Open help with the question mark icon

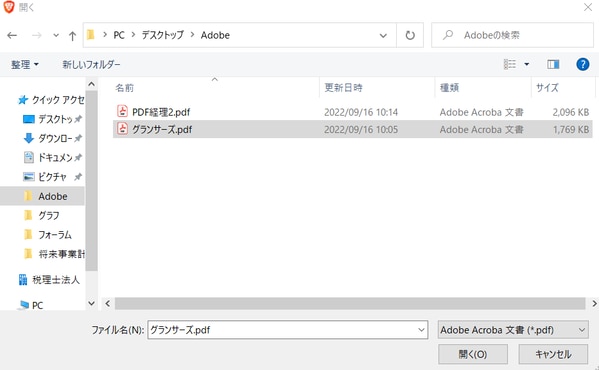[583, 64]
